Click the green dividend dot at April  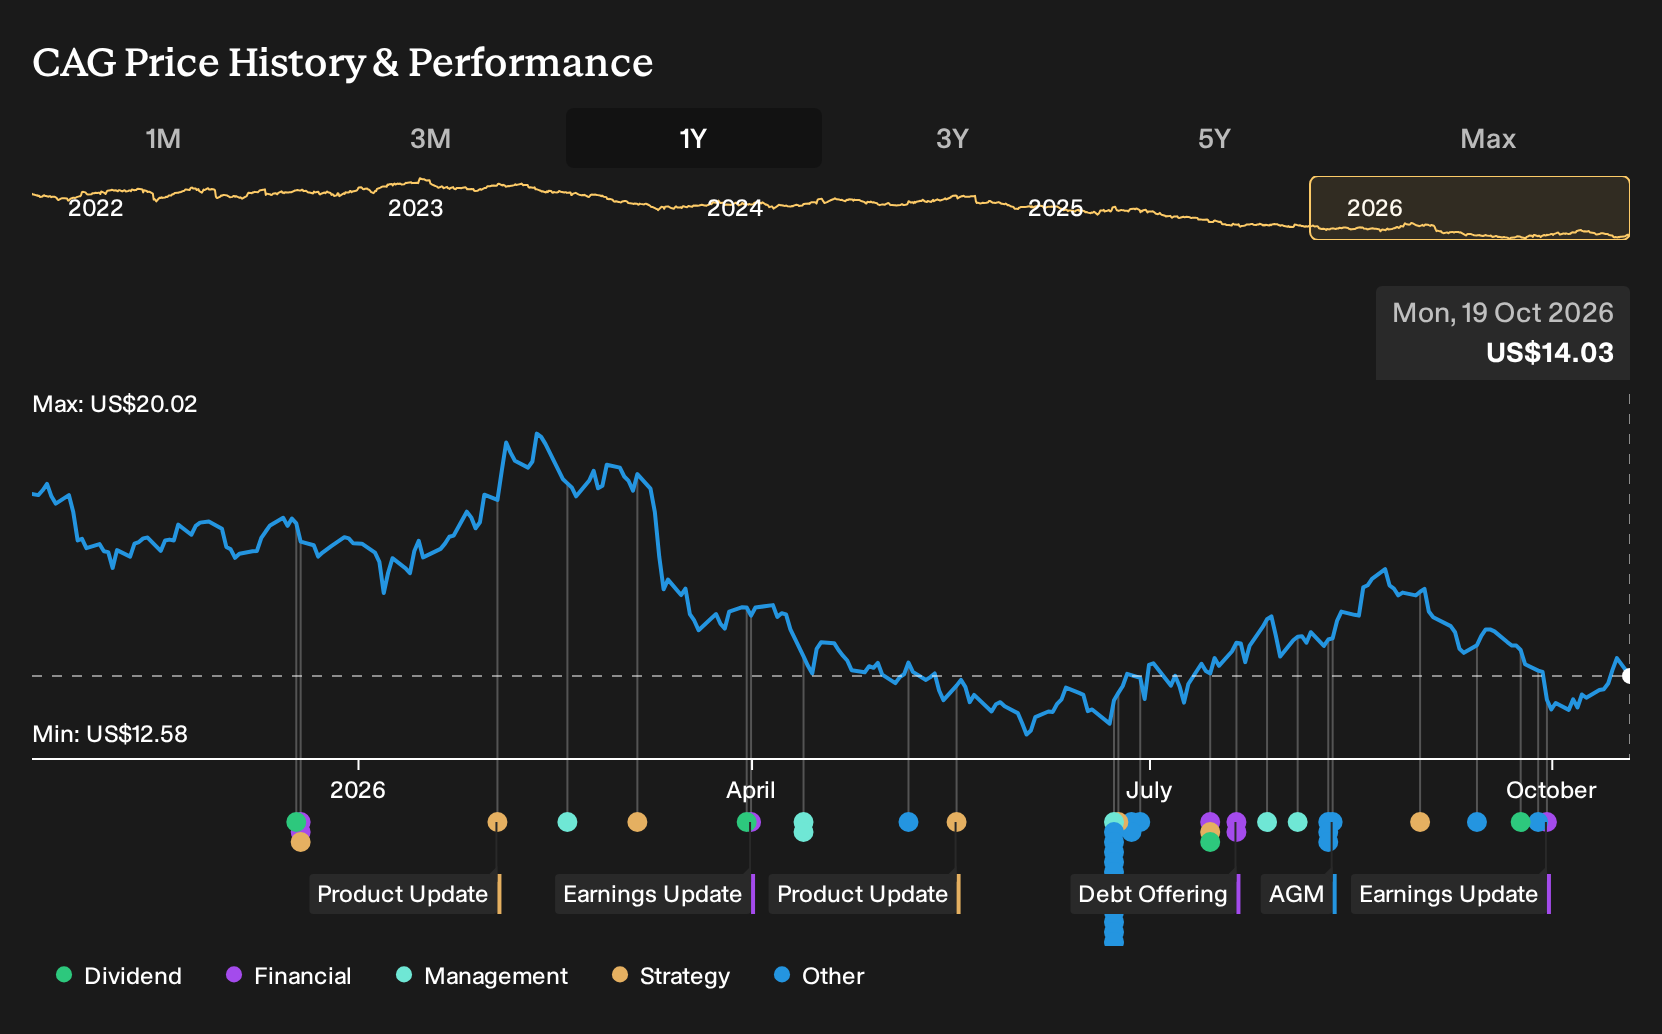[x=746, y=822]
